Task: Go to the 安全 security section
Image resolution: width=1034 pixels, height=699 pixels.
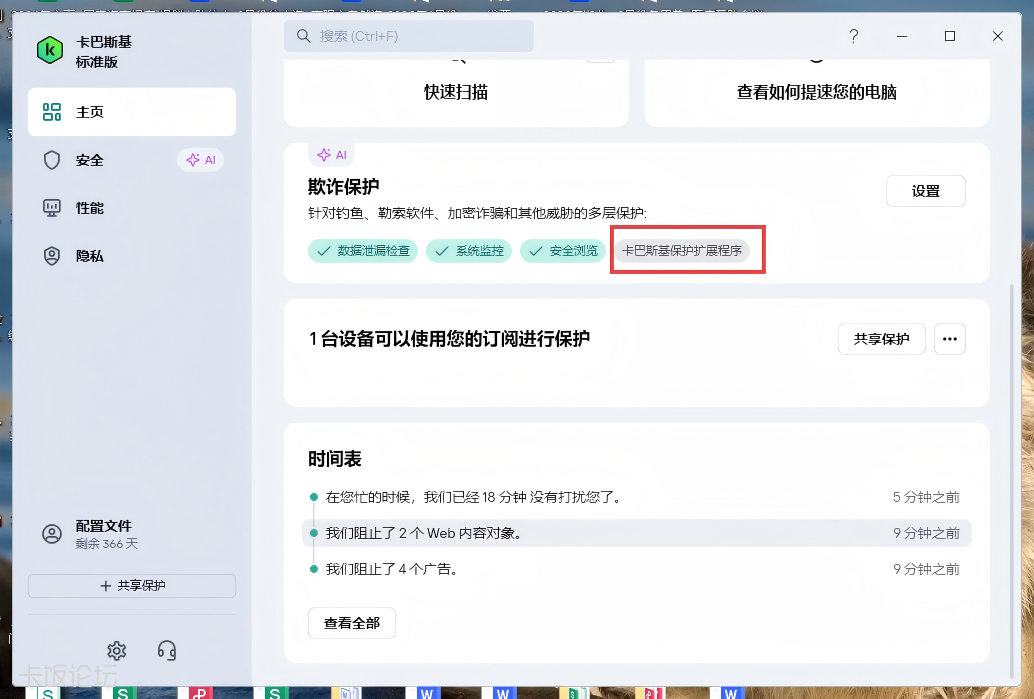Action: pyautogui.click(x=90, y=160)
